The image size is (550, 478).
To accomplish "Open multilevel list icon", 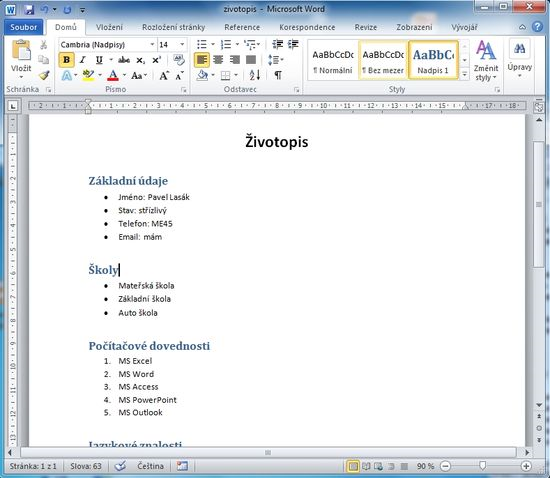I will coord(250,45).
